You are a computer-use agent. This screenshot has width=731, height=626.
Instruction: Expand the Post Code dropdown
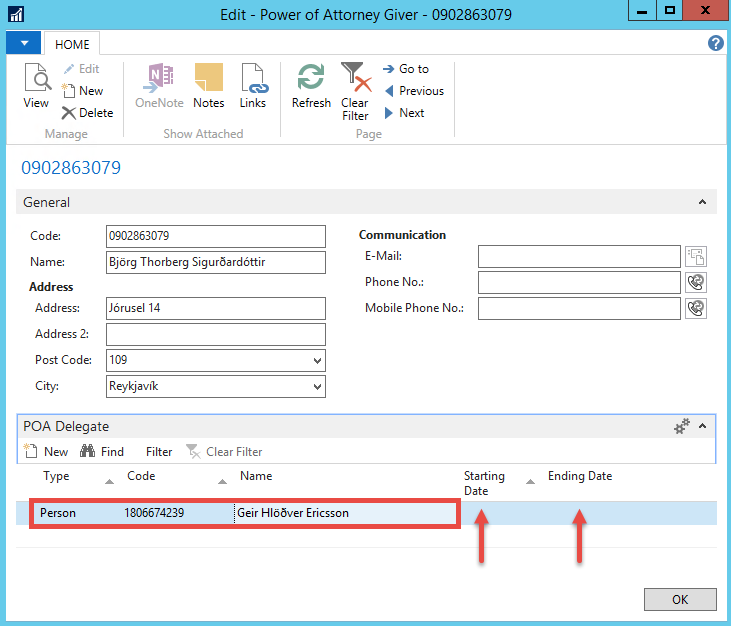(x=318, y=360)
